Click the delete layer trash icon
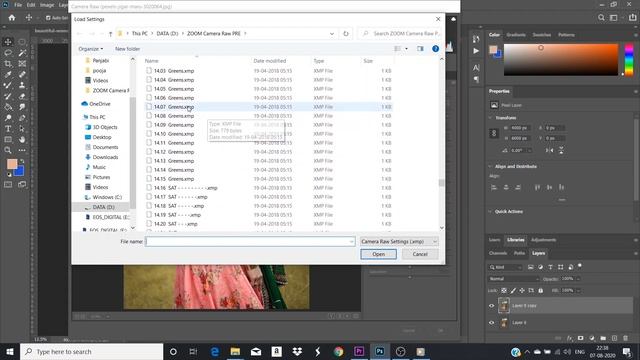 (625, 338)
